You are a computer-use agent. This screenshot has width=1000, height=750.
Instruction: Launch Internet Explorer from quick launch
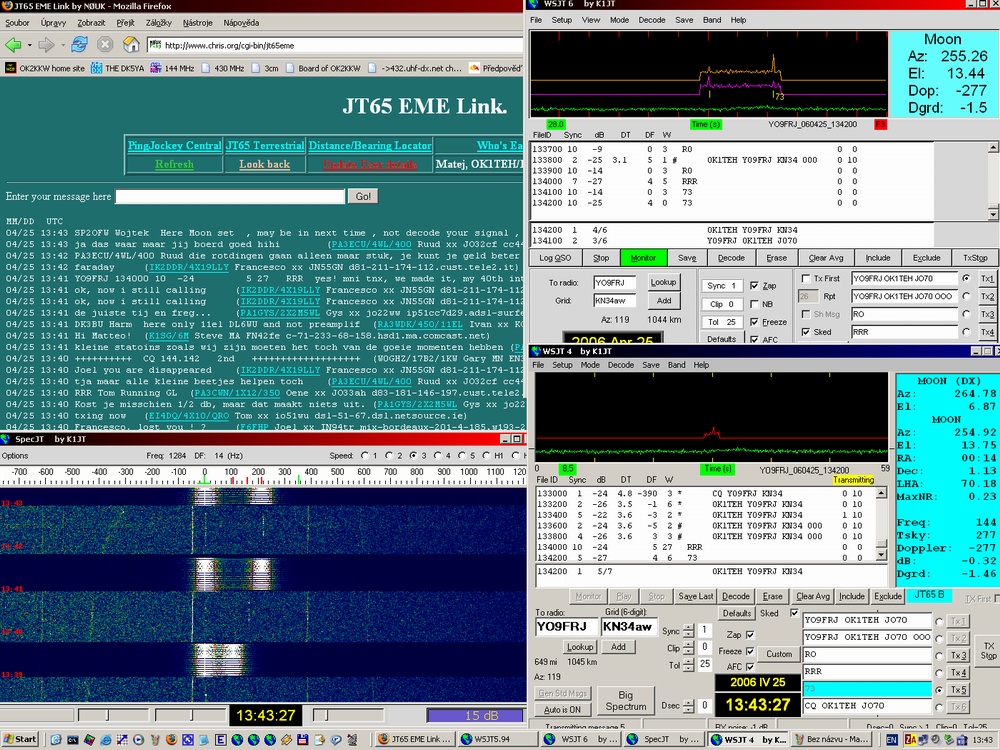tap(105, 740)
